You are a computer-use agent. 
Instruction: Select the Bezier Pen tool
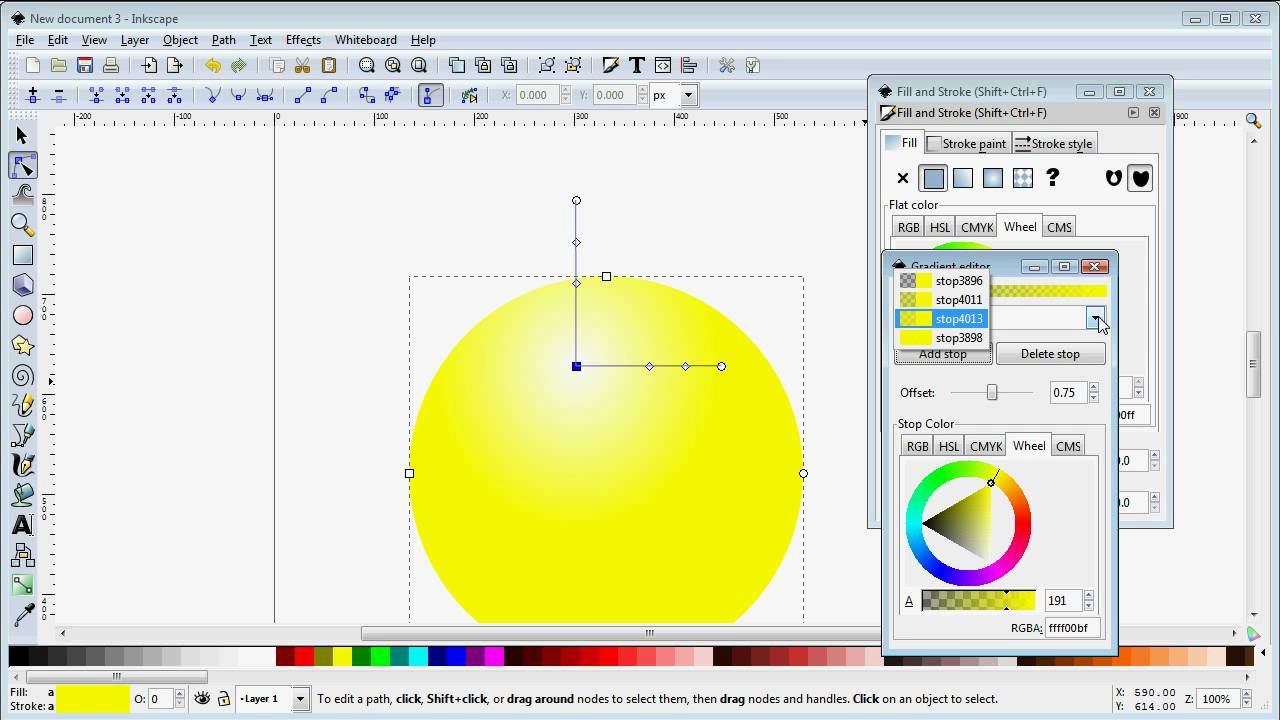(x=22, y=435)
